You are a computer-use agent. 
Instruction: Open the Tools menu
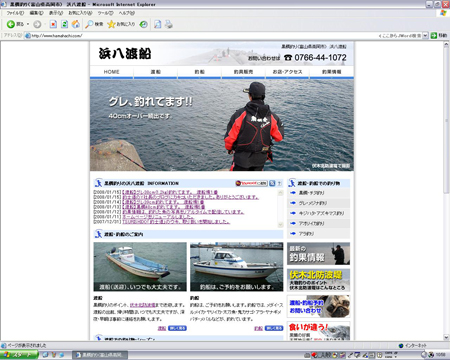coord(105,13)
